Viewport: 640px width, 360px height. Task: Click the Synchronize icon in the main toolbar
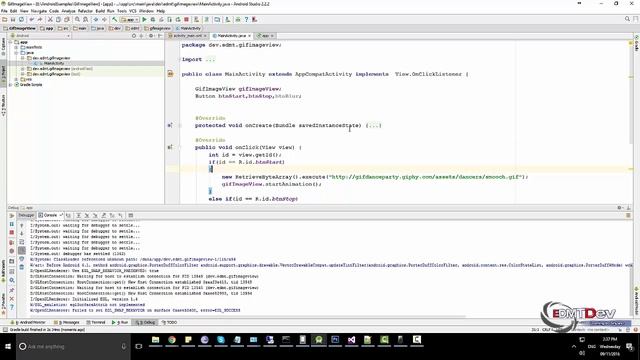[x=21, y=20]
